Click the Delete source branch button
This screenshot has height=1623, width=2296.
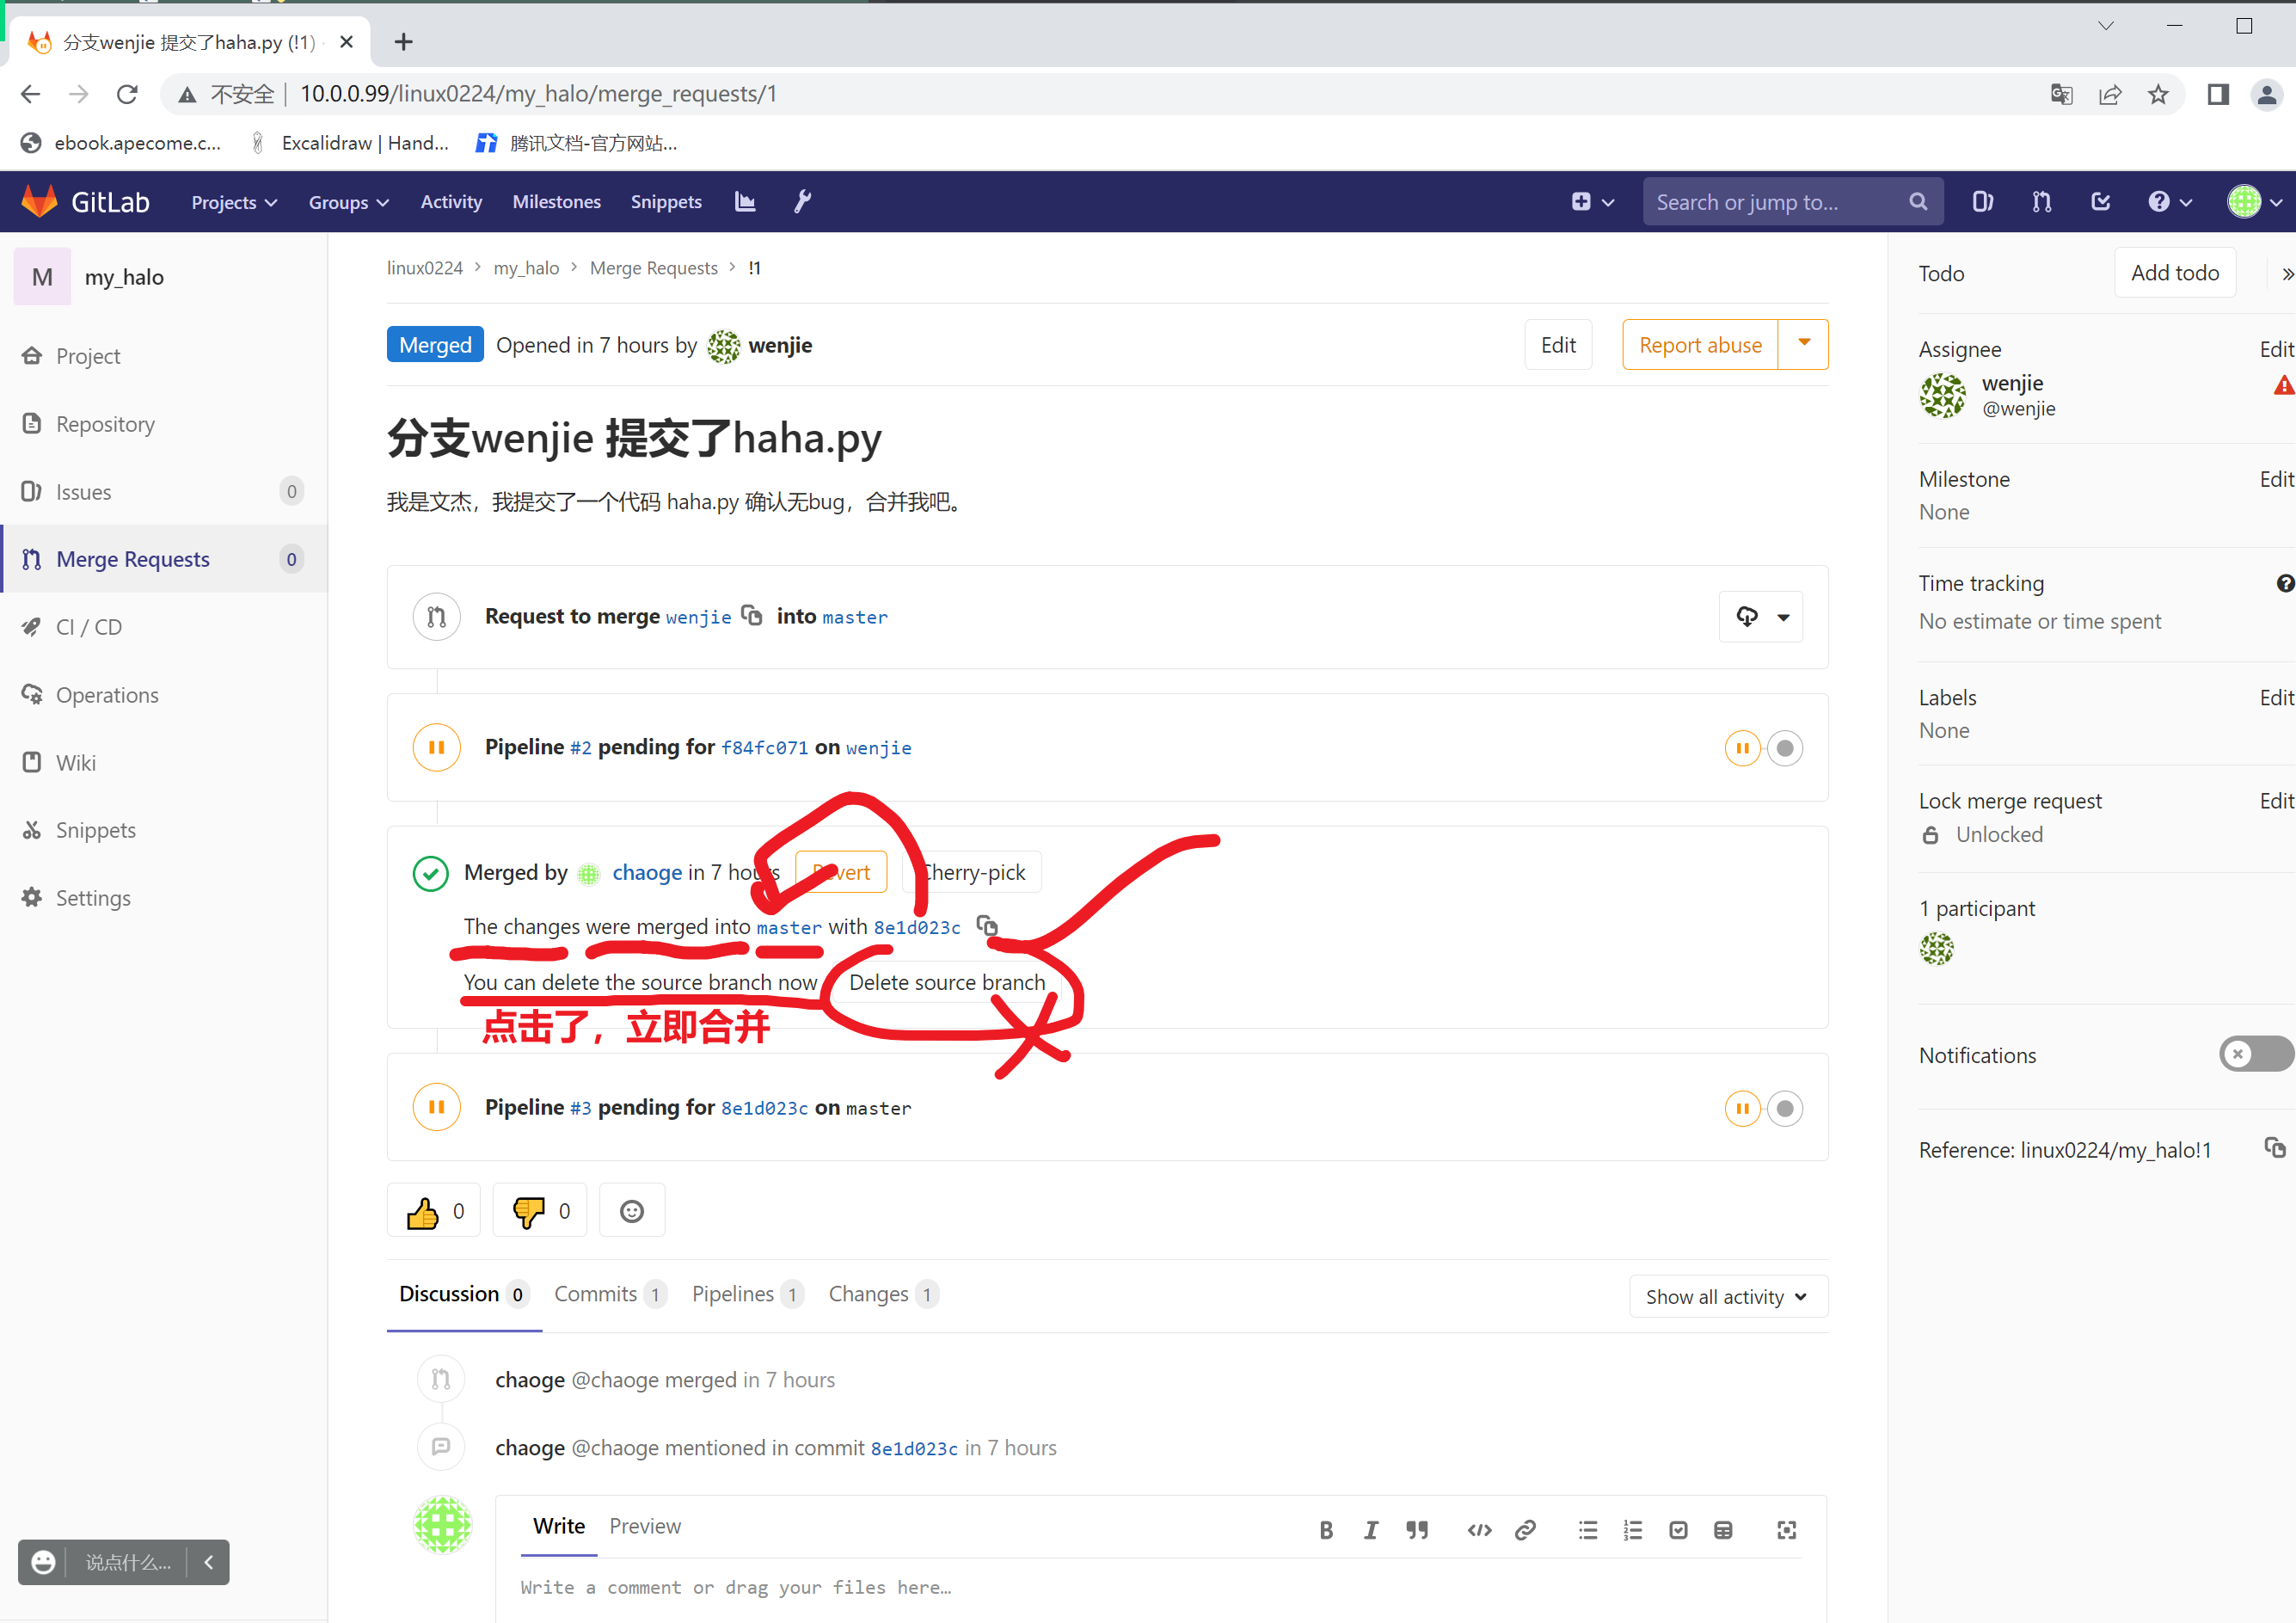[x=946, y=982]
